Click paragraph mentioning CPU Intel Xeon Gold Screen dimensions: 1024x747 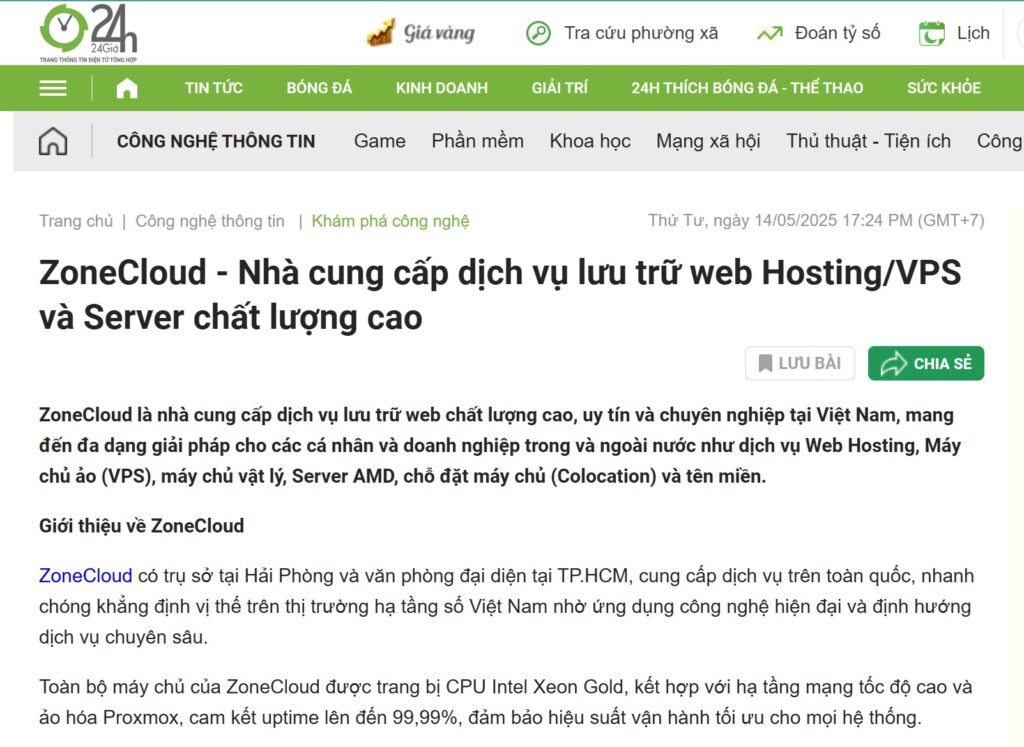[505, 702]
